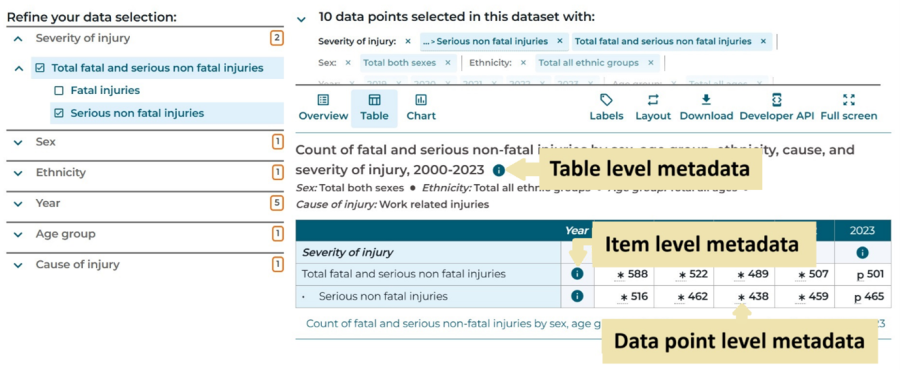This screenshot has width=900, height=370.
Task: Remove the Total both sexes chip
Action: [x=448, y=63]
